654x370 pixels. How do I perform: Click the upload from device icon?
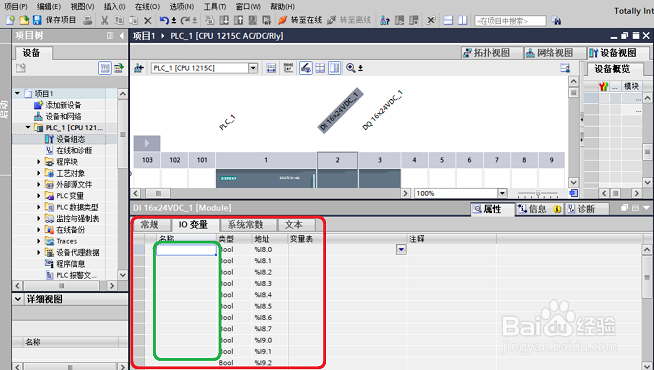[x=239, y=20]
